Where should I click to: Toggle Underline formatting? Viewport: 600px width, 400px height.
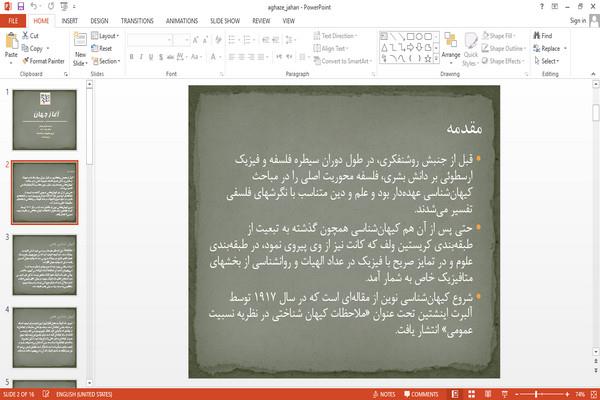(x=151, y=57)
